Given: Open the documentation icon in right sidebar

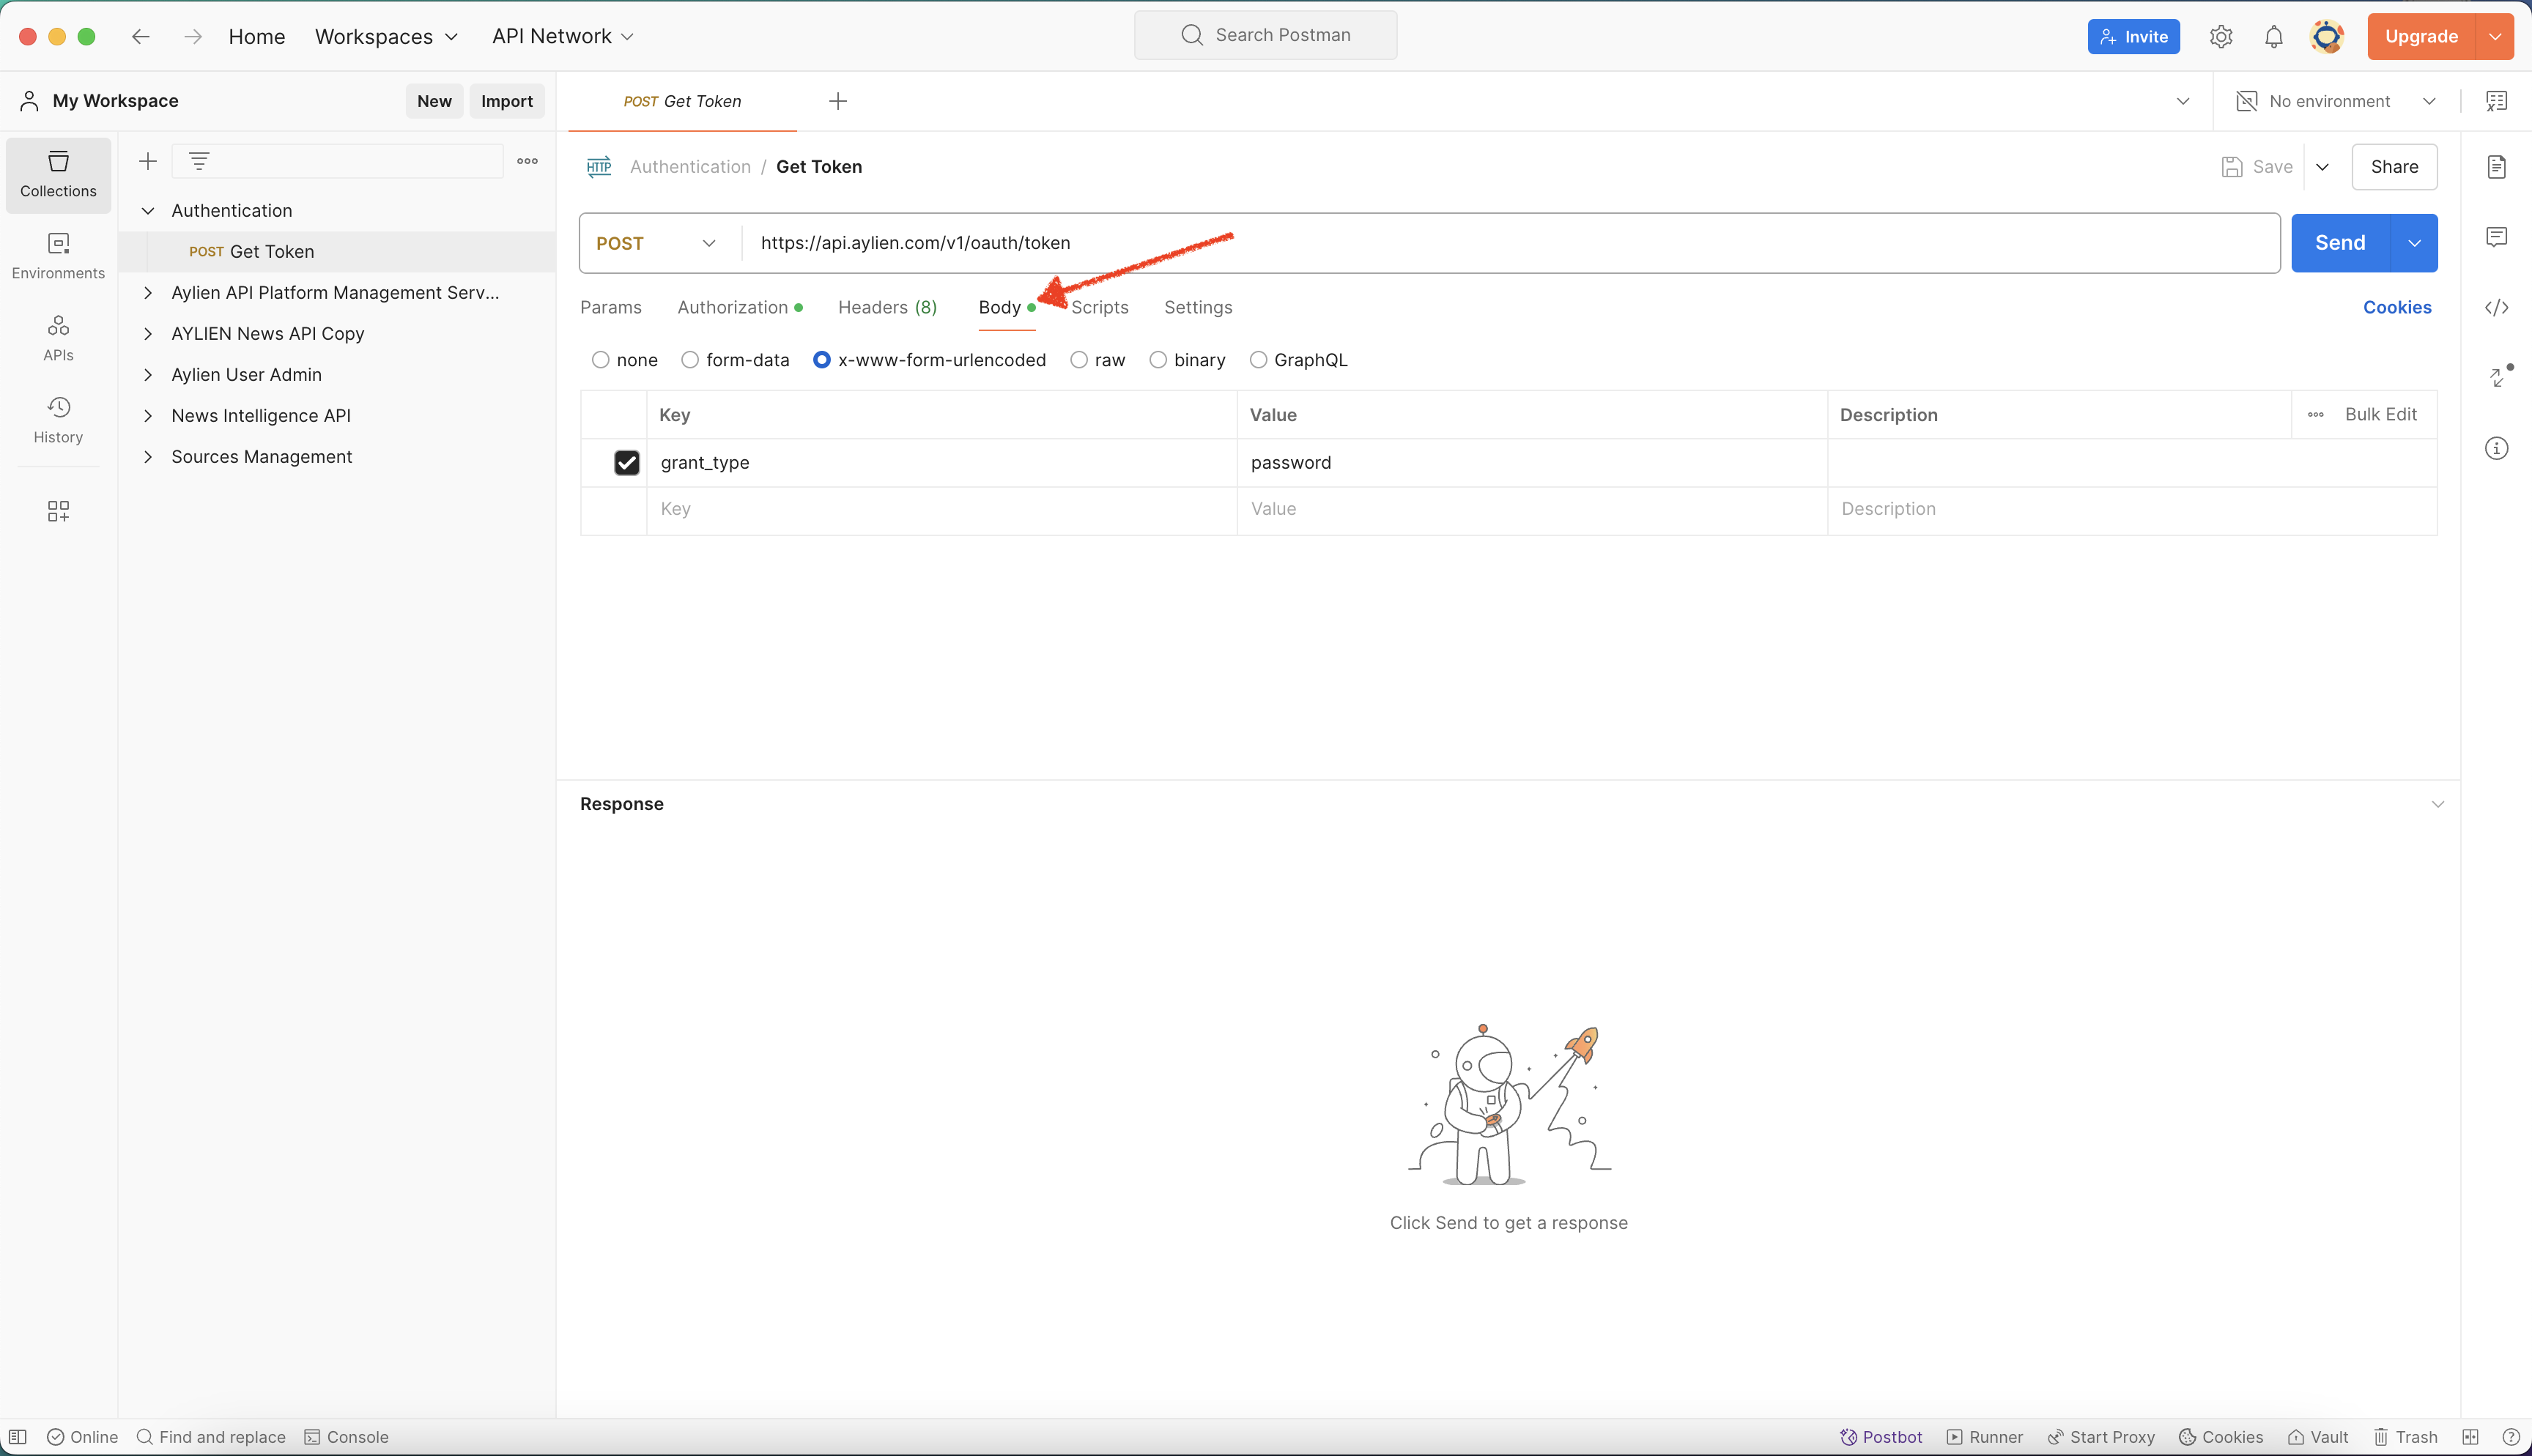Looking at the screenshot, I should 2497,166.
